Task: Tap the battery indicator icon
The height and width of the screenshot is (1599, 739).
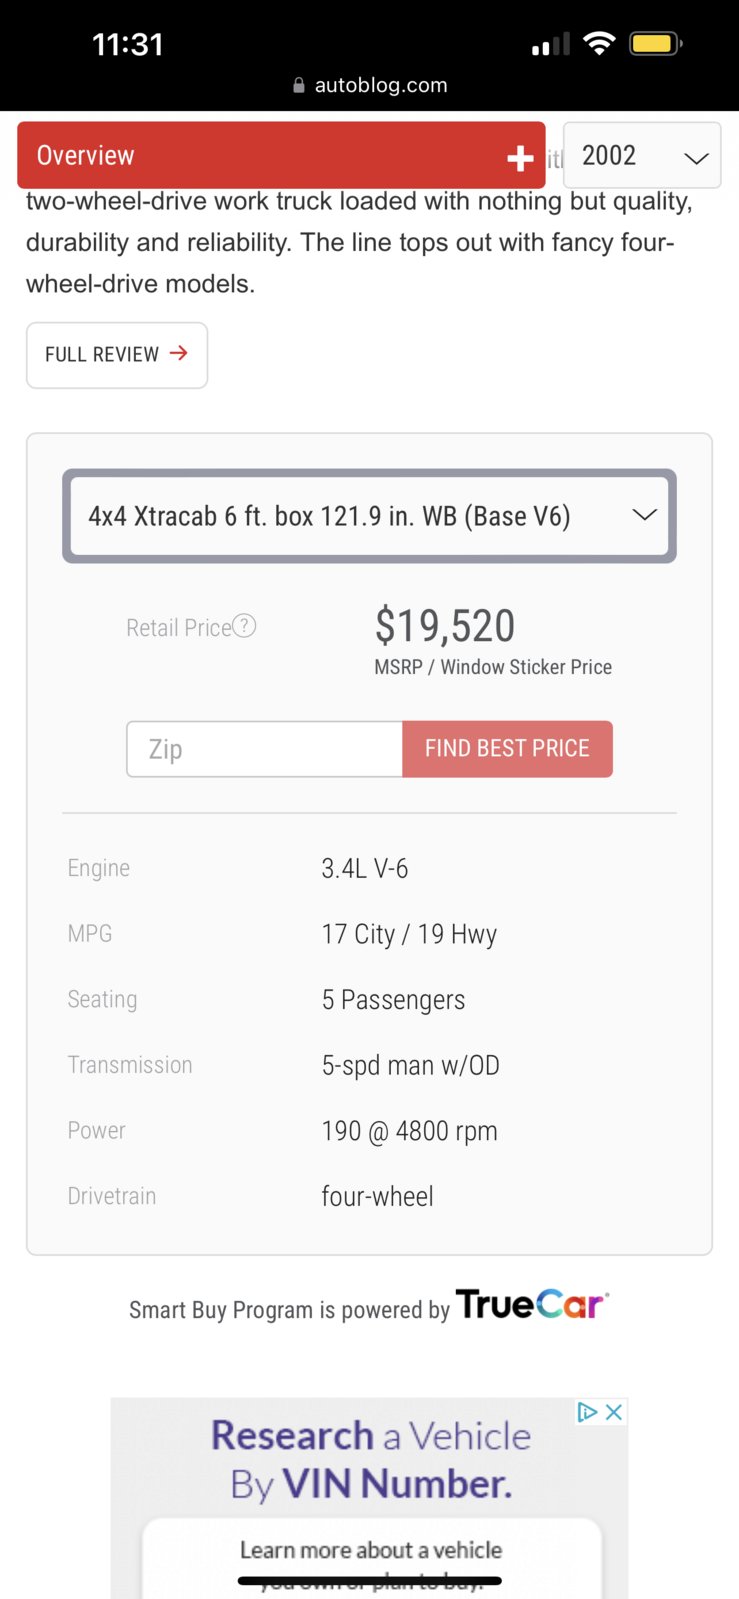Action: coord(656,44)
